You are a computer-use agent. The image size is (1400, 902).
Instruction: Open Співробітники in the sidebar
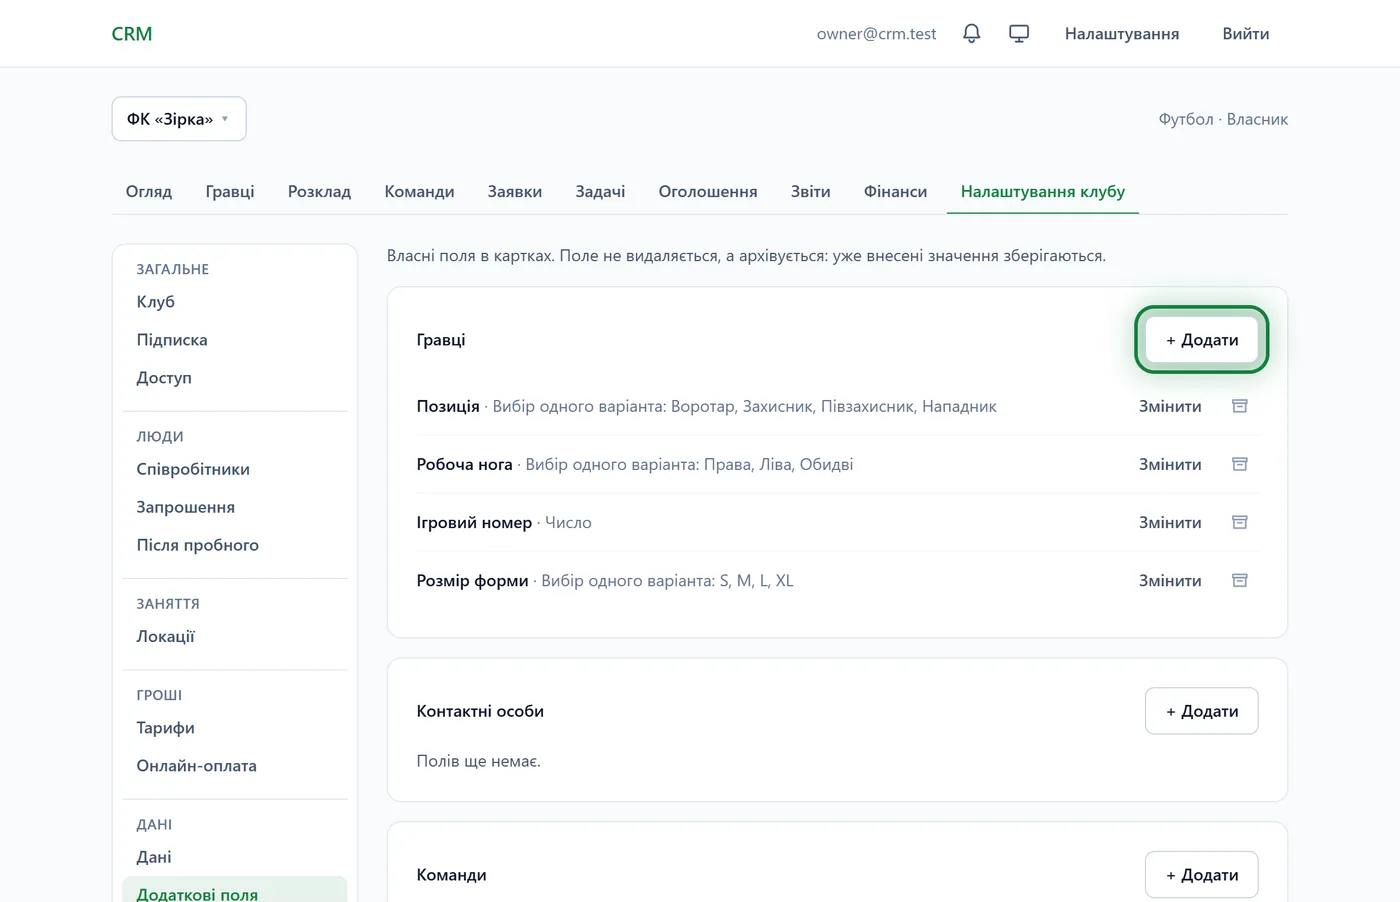[x=235, y=469]
